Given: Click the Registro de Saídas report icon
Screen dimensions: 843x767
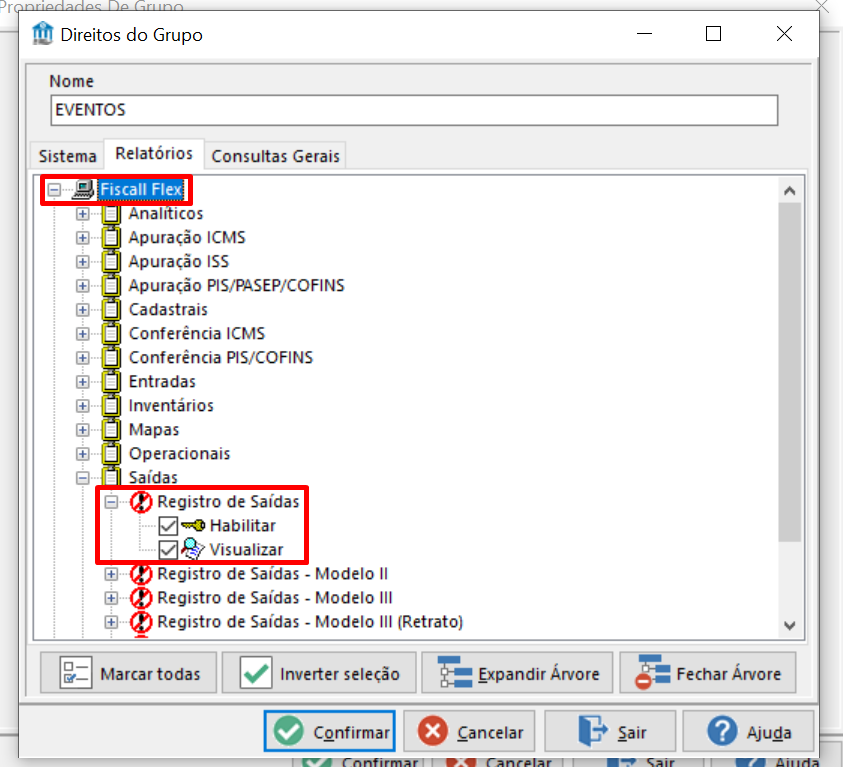Looking at the screenshot, I should (x=141, y=501).
